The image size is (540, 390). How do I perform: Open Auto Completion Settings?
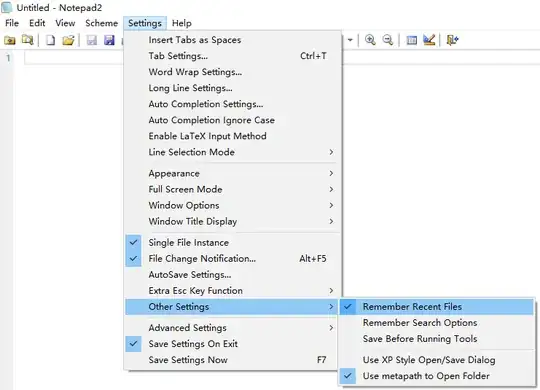point(232,104)
